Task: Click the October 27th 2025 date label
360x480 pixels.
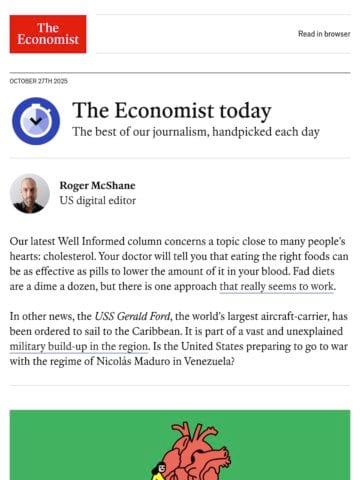Action: (39, 81)
